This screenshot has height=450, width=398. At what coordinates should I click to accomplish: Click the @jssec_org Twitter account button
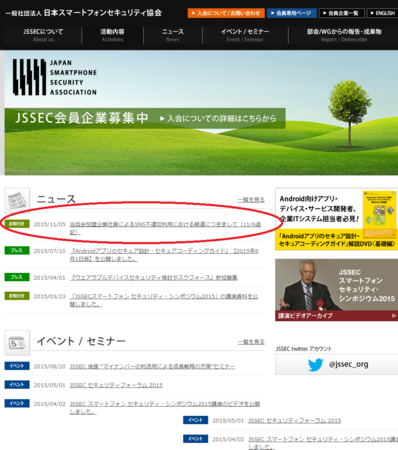tap(336, 364)
